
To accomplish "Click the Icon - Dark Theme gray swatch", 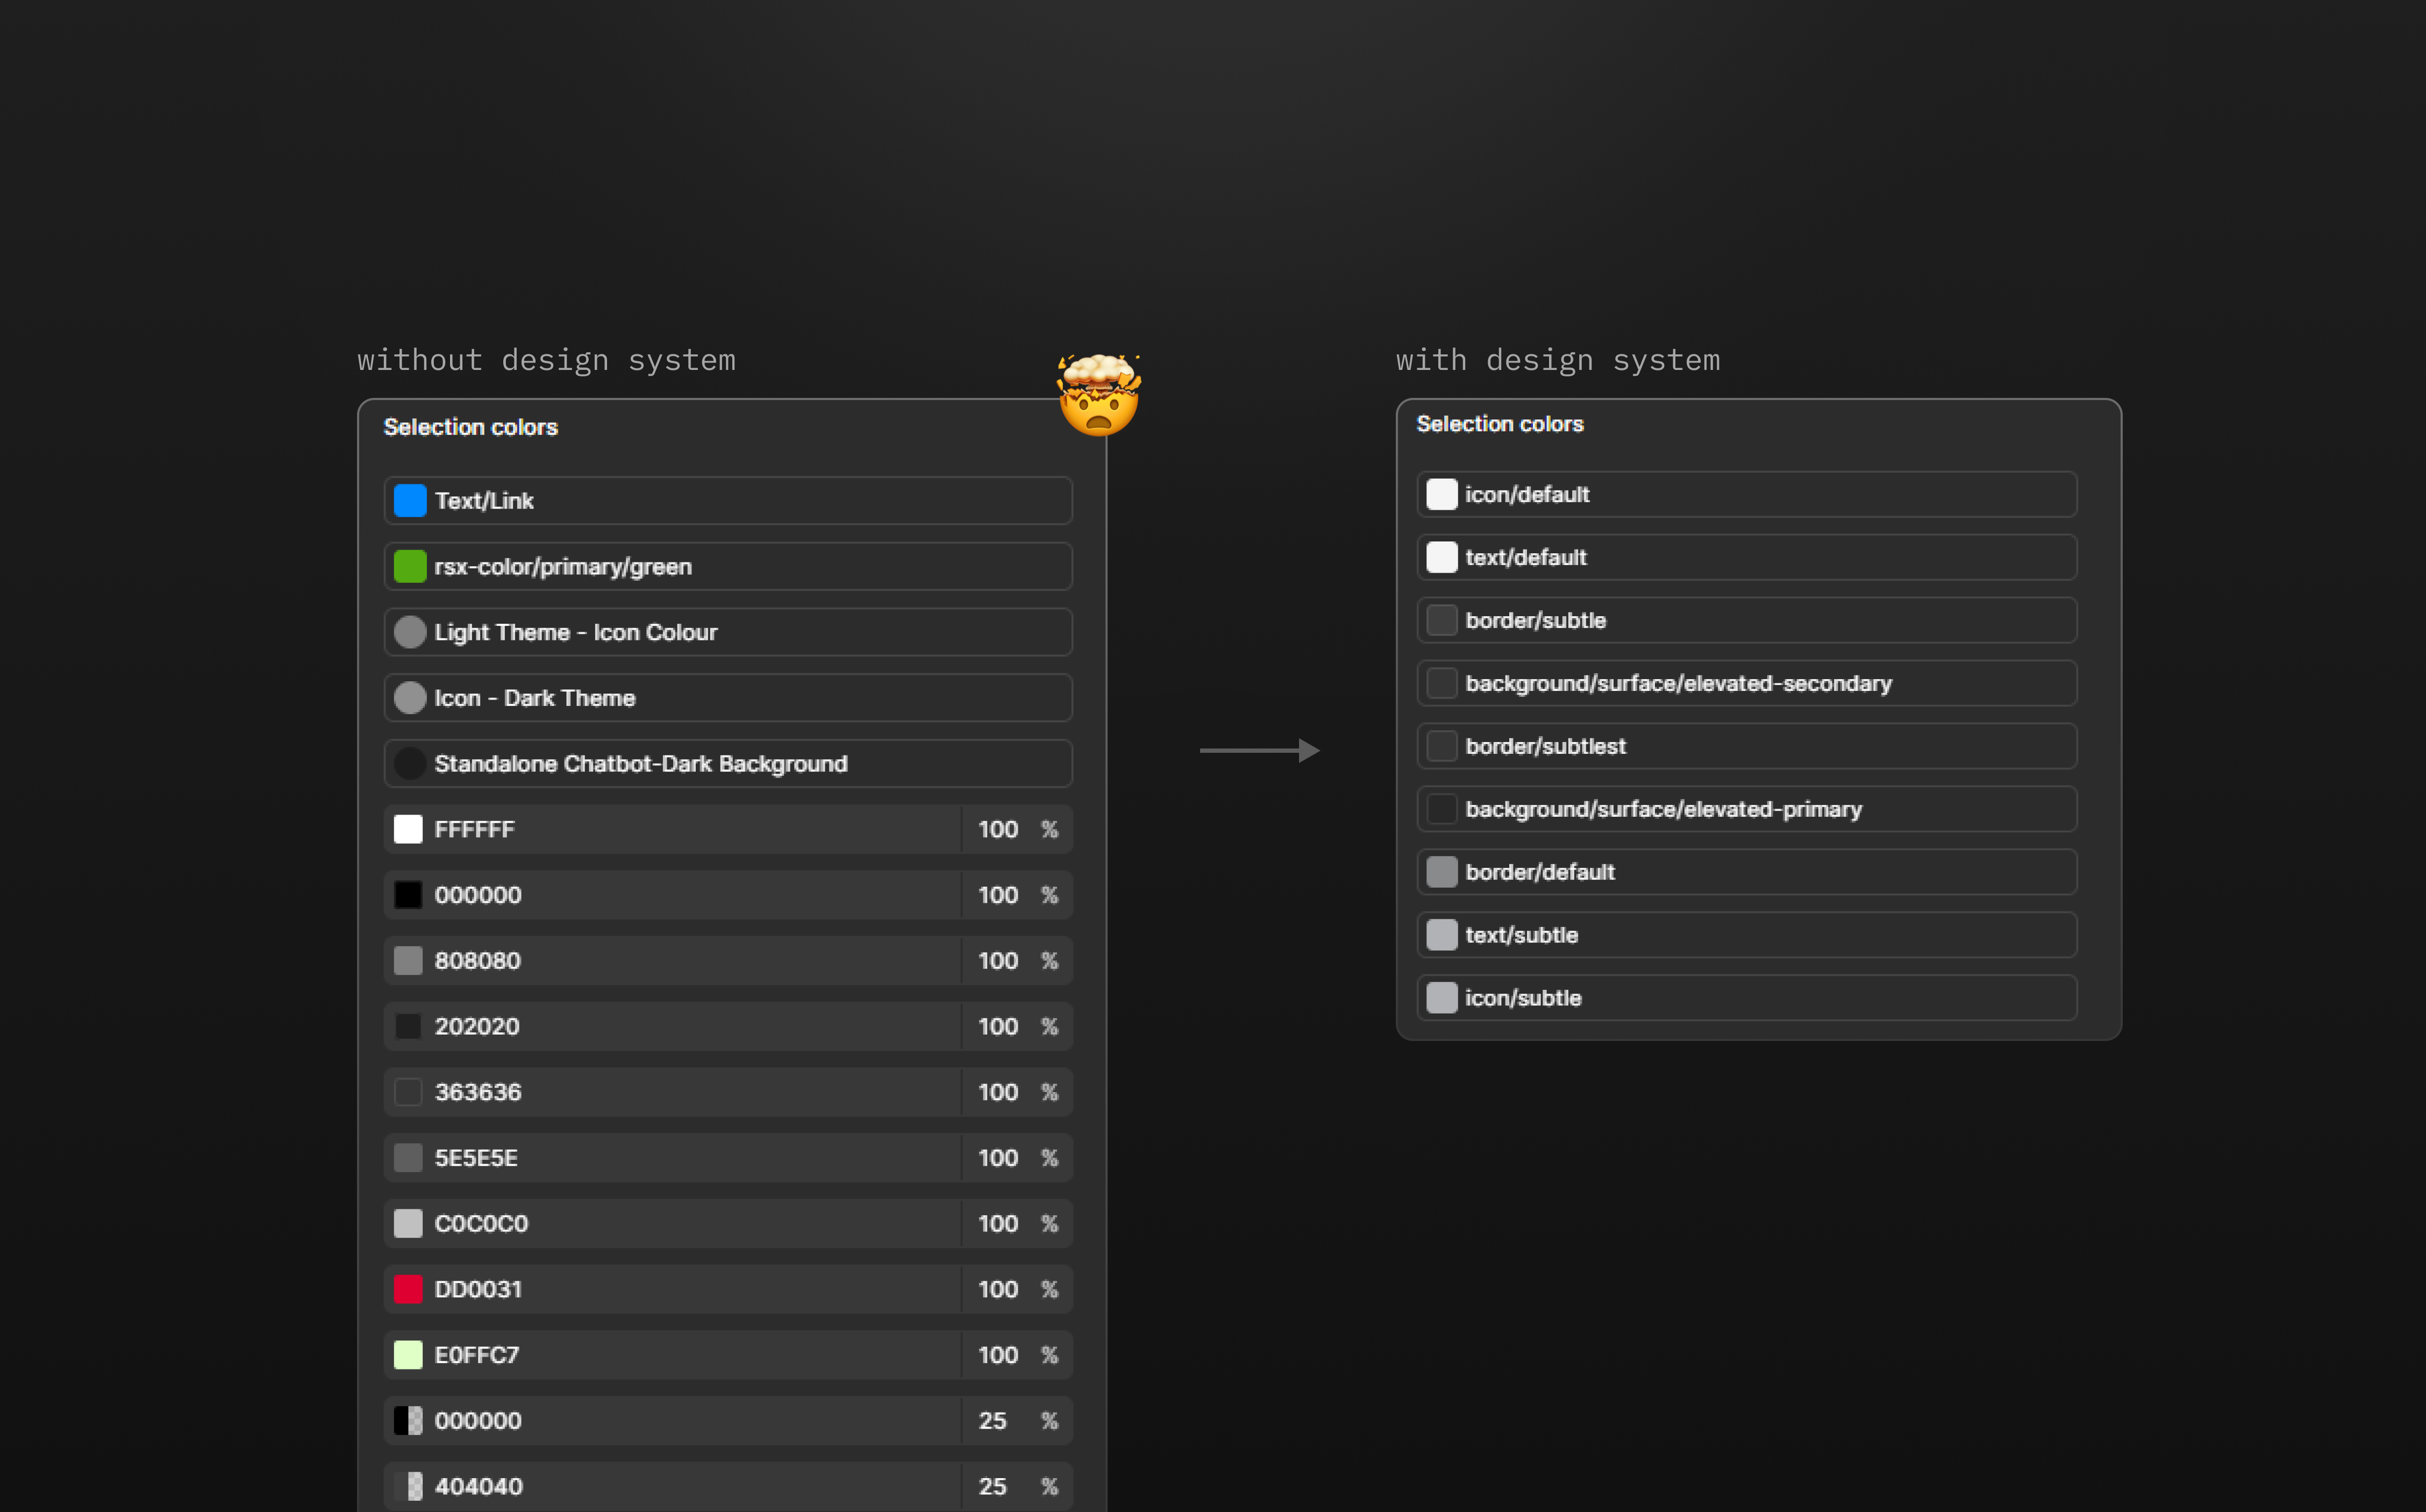I will (410, 698).
